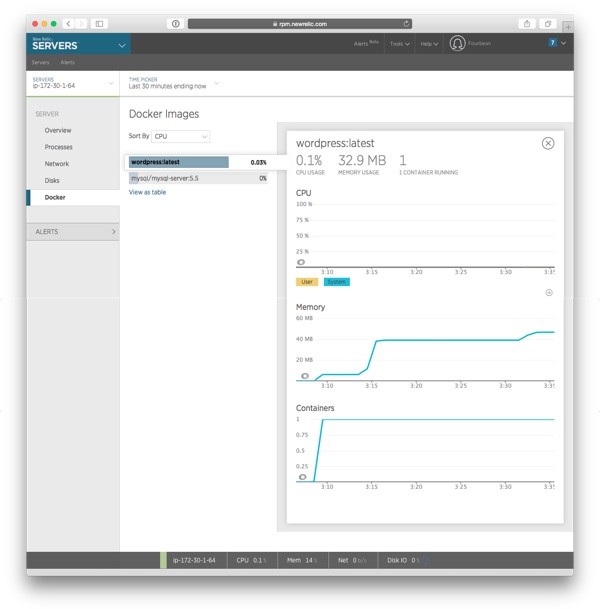This screenshot has height=609, width=600.
Task: Click the 0.1% CPU usage value
Action: click(309, 160)
